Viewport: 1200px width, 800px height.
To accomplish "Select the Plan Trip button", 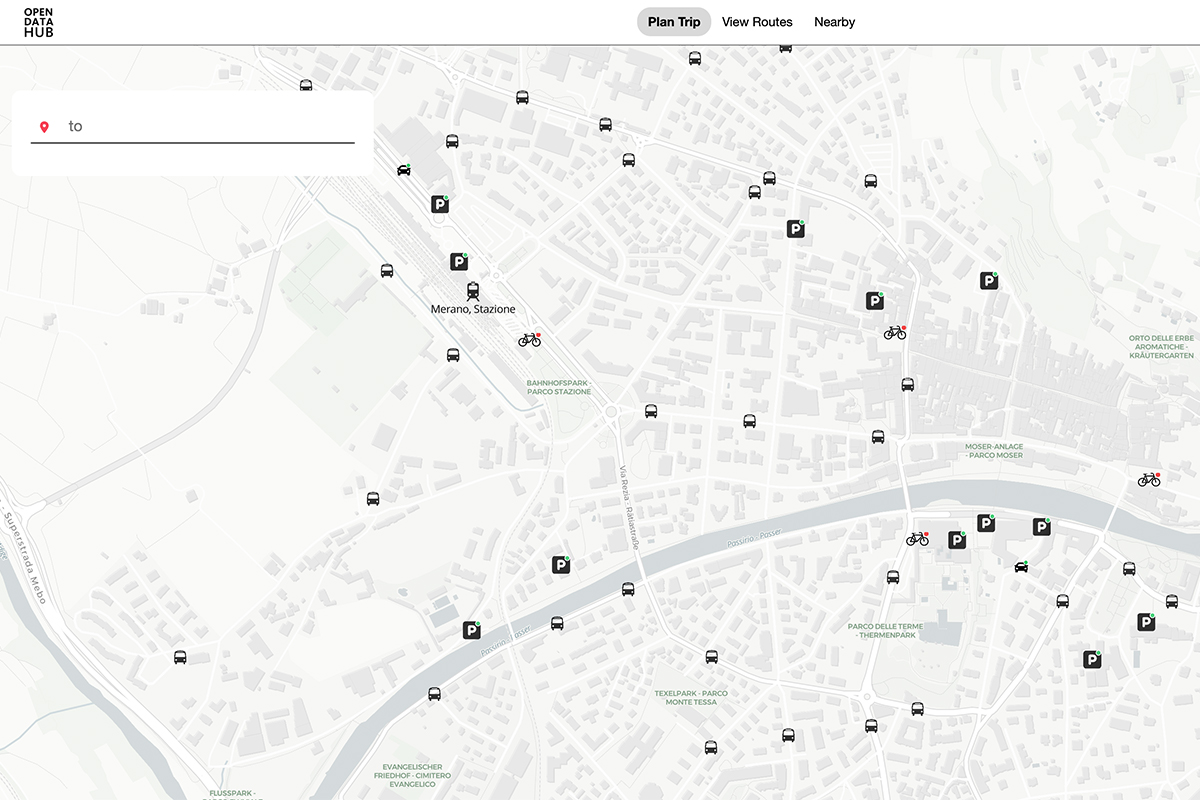I will tap(673, 21).
